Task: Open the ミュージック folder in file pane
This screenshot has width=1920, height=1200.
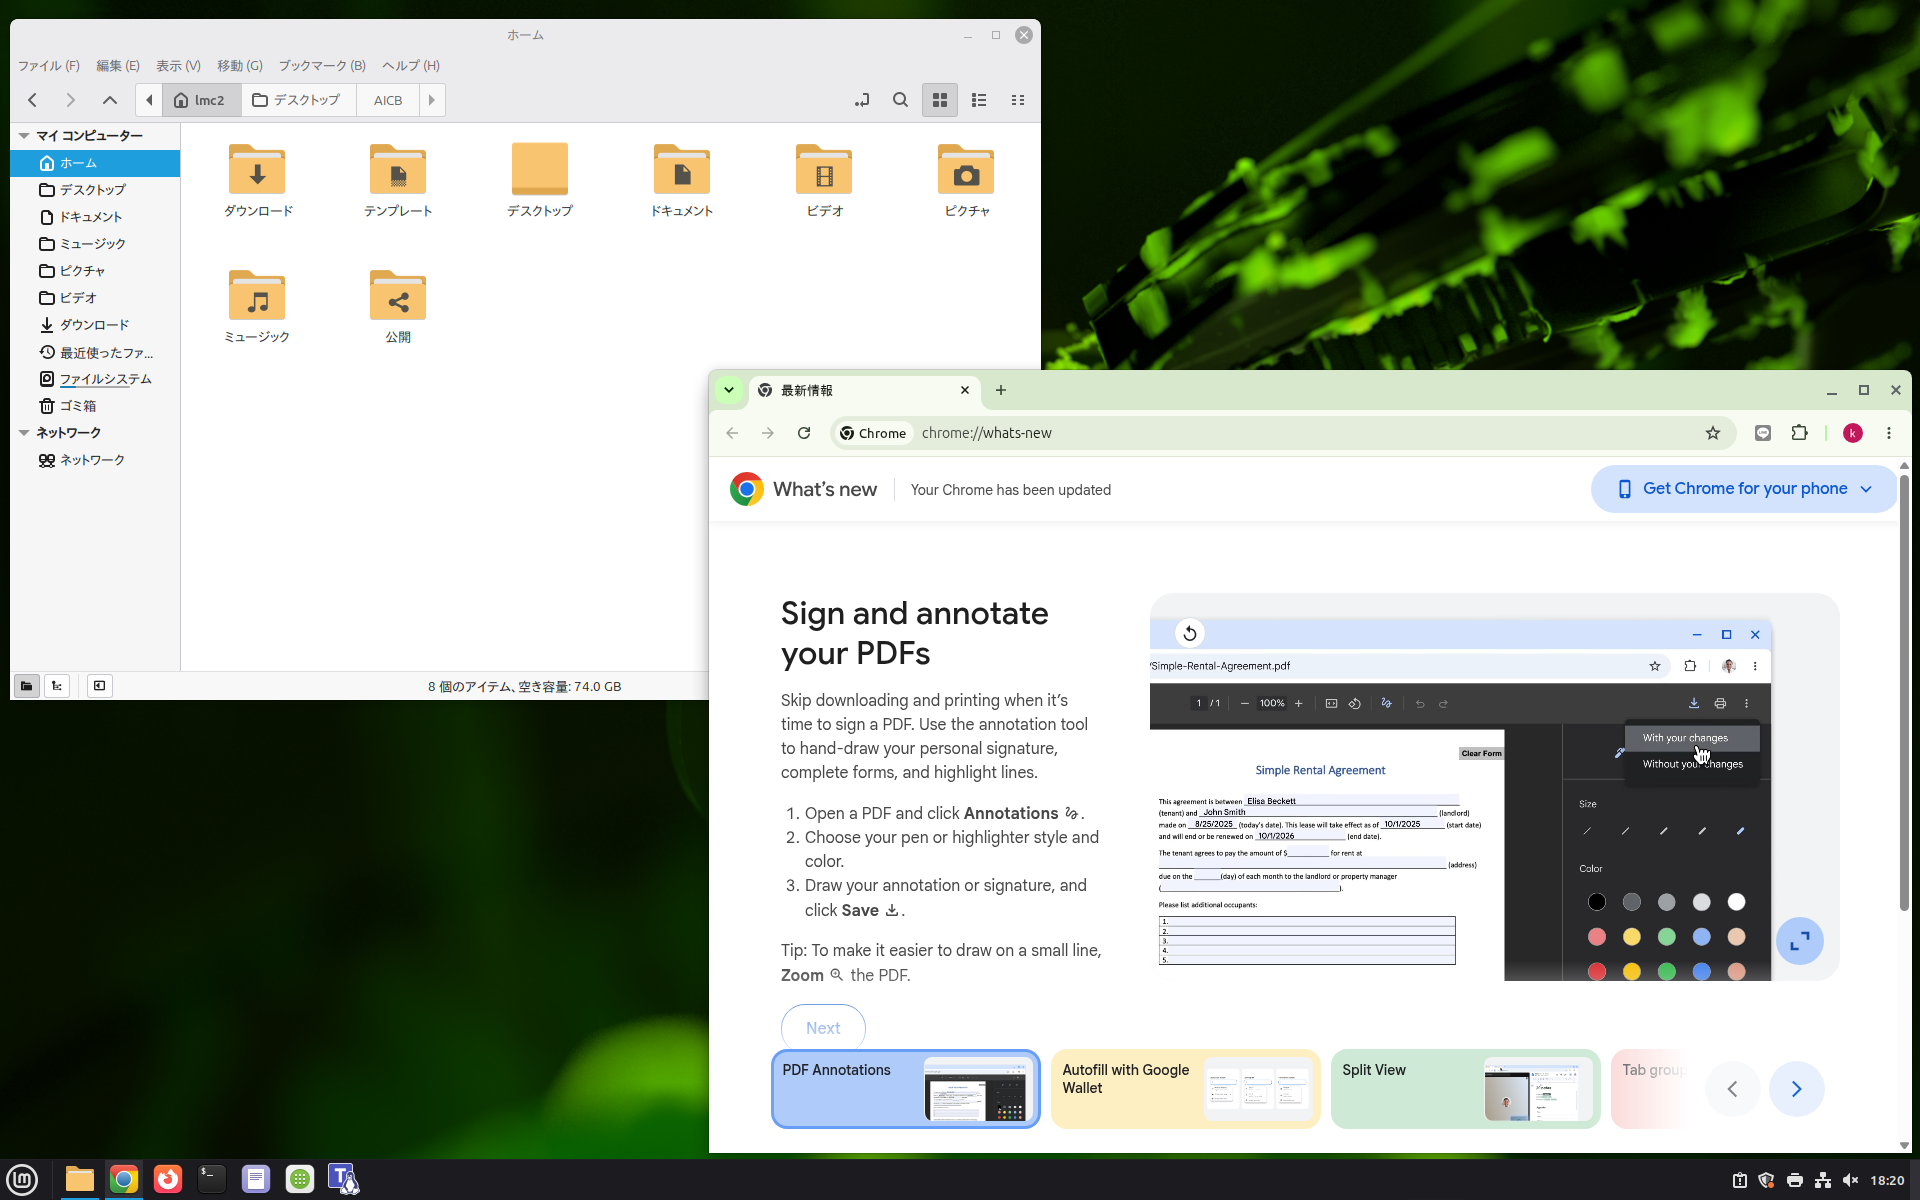Action: (257, 296)
